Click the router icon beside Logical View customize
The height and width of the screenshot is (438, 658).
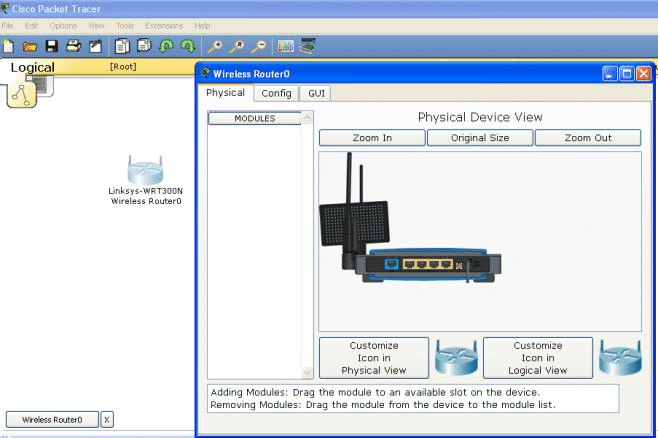[x=620, y=358]
